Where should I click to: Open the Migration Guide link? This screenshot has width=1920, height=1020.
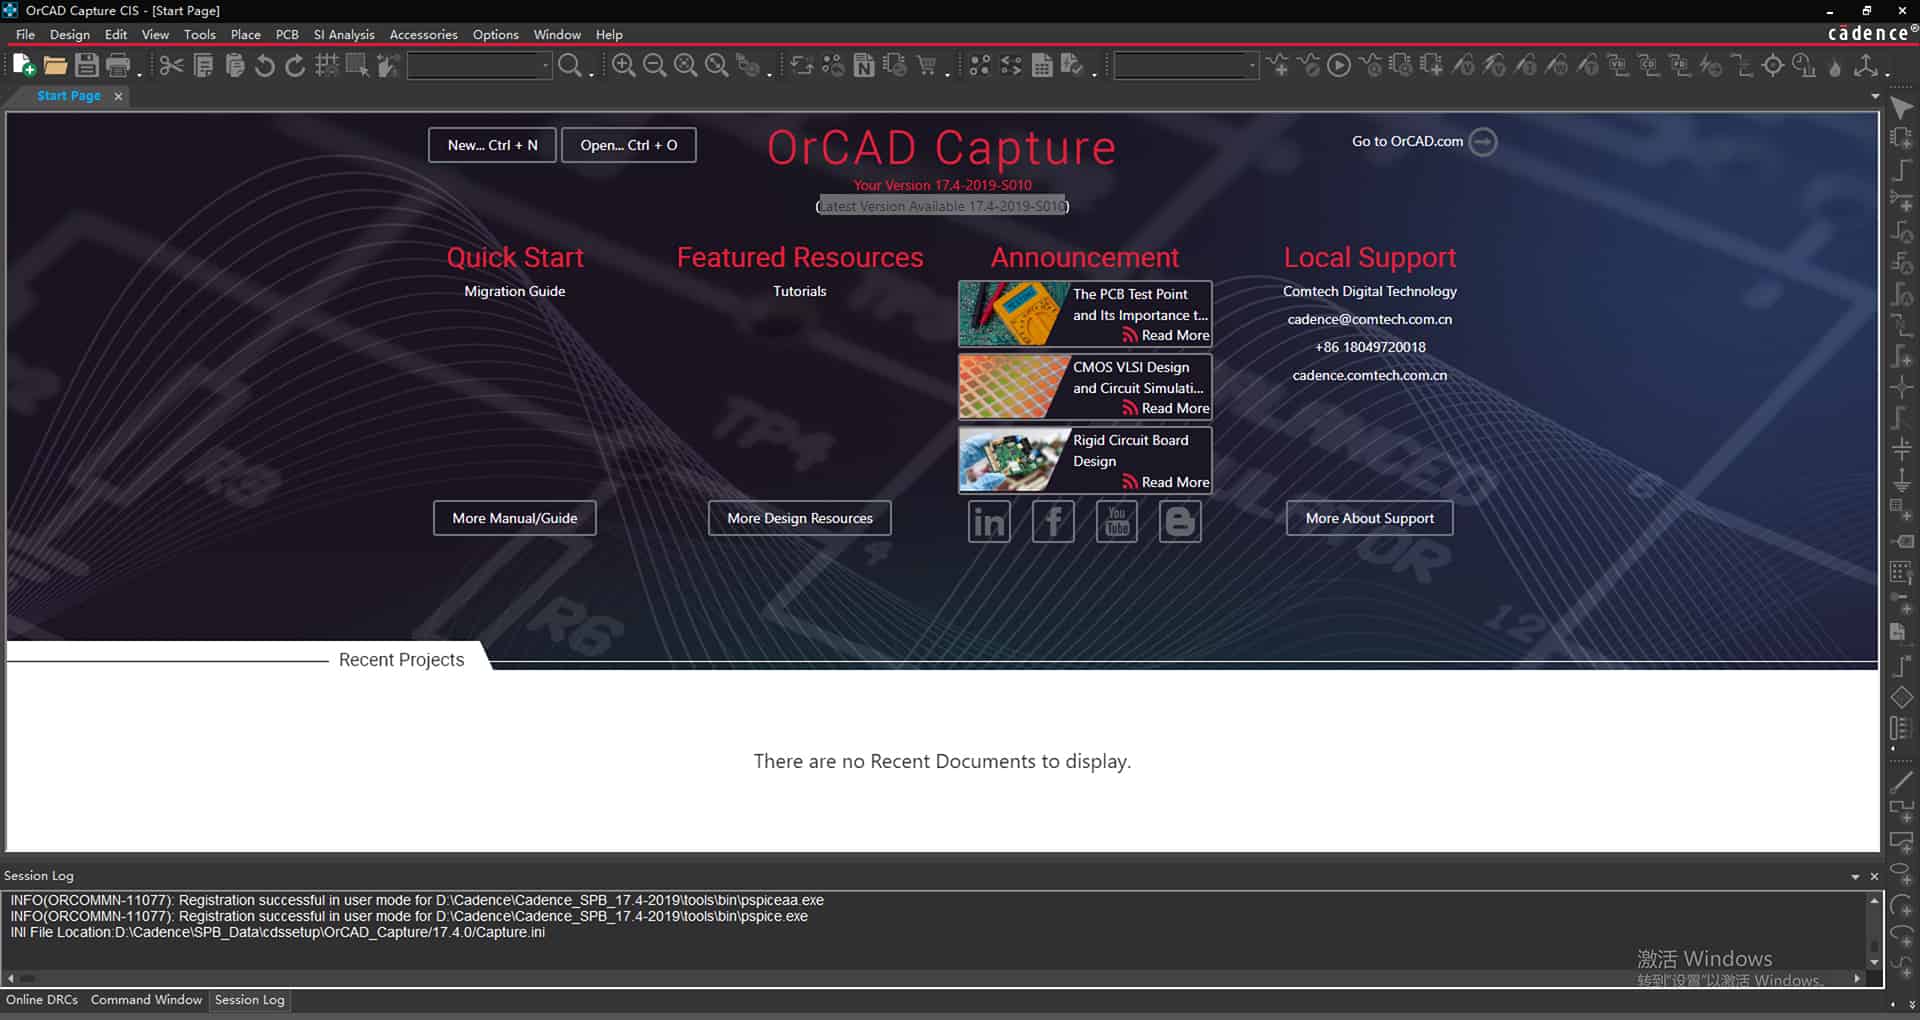point(515,291)
